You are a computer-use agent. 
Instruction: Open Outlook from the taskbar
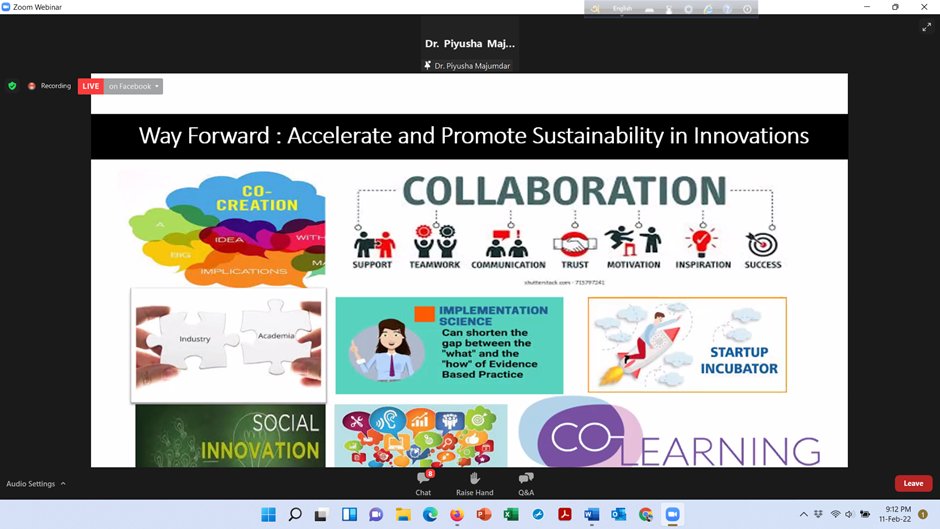pos(619,515)
